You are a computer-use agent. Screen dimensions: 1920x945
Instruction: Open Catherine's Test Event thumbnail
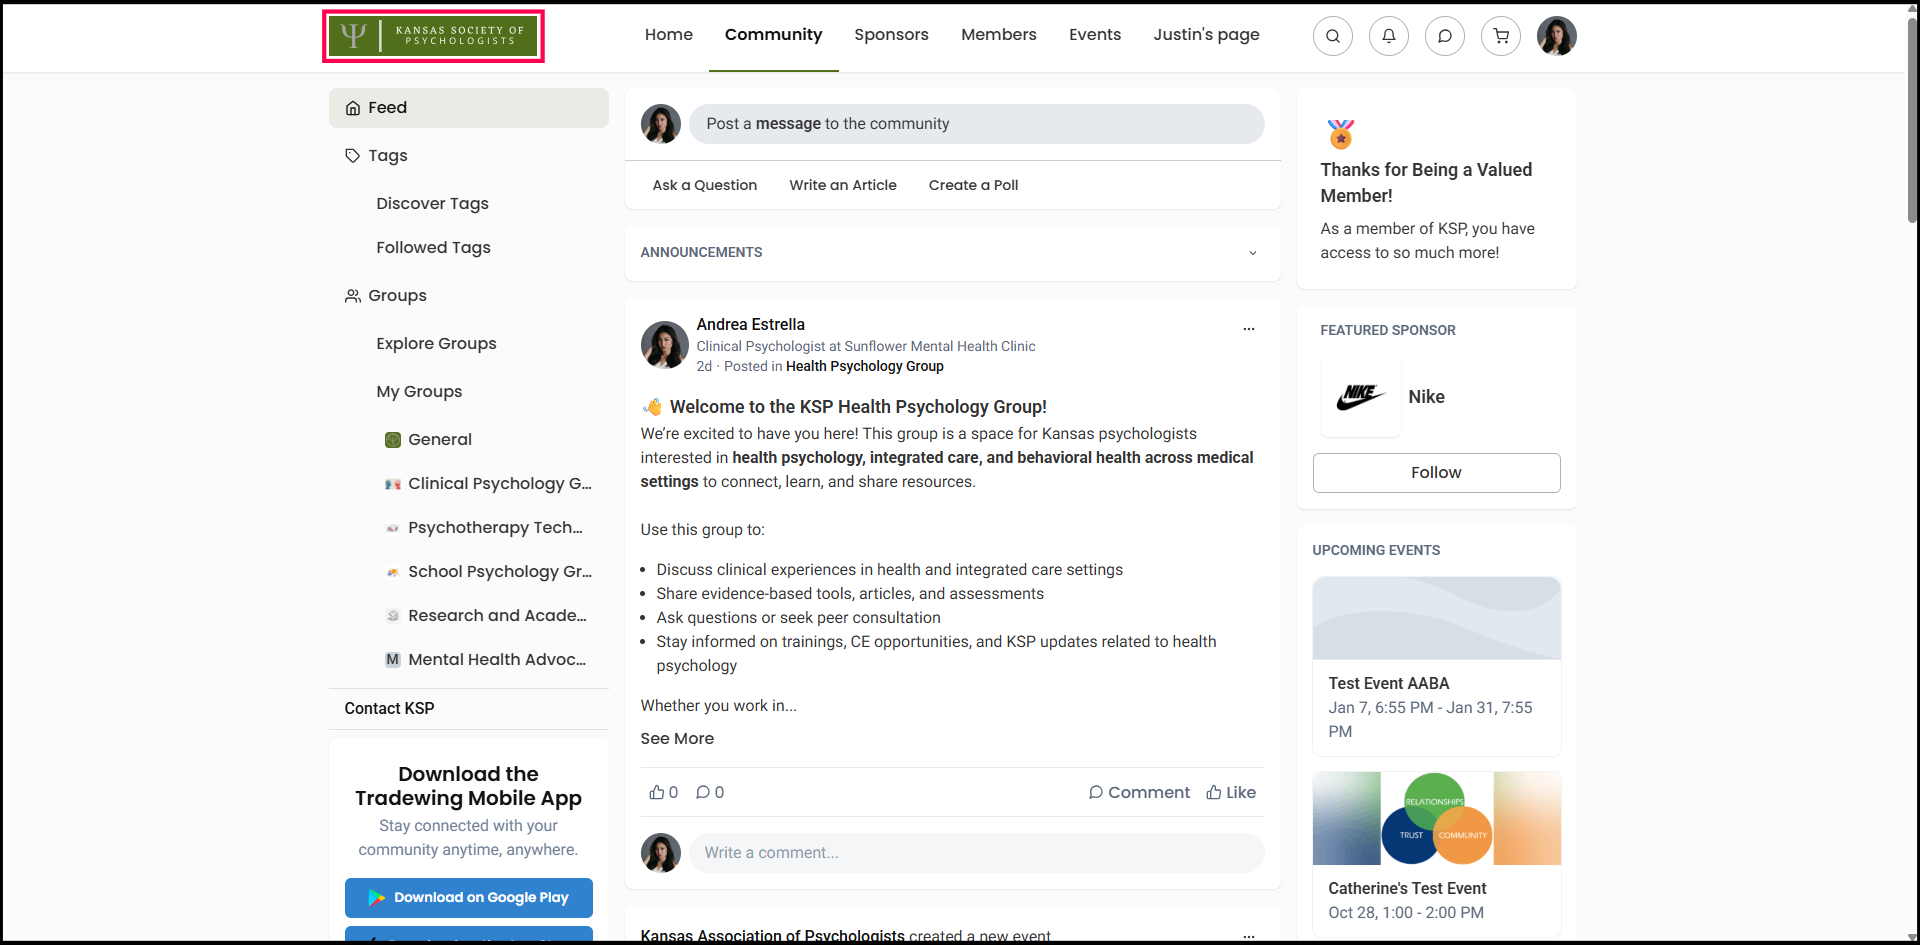(1436, 818)
